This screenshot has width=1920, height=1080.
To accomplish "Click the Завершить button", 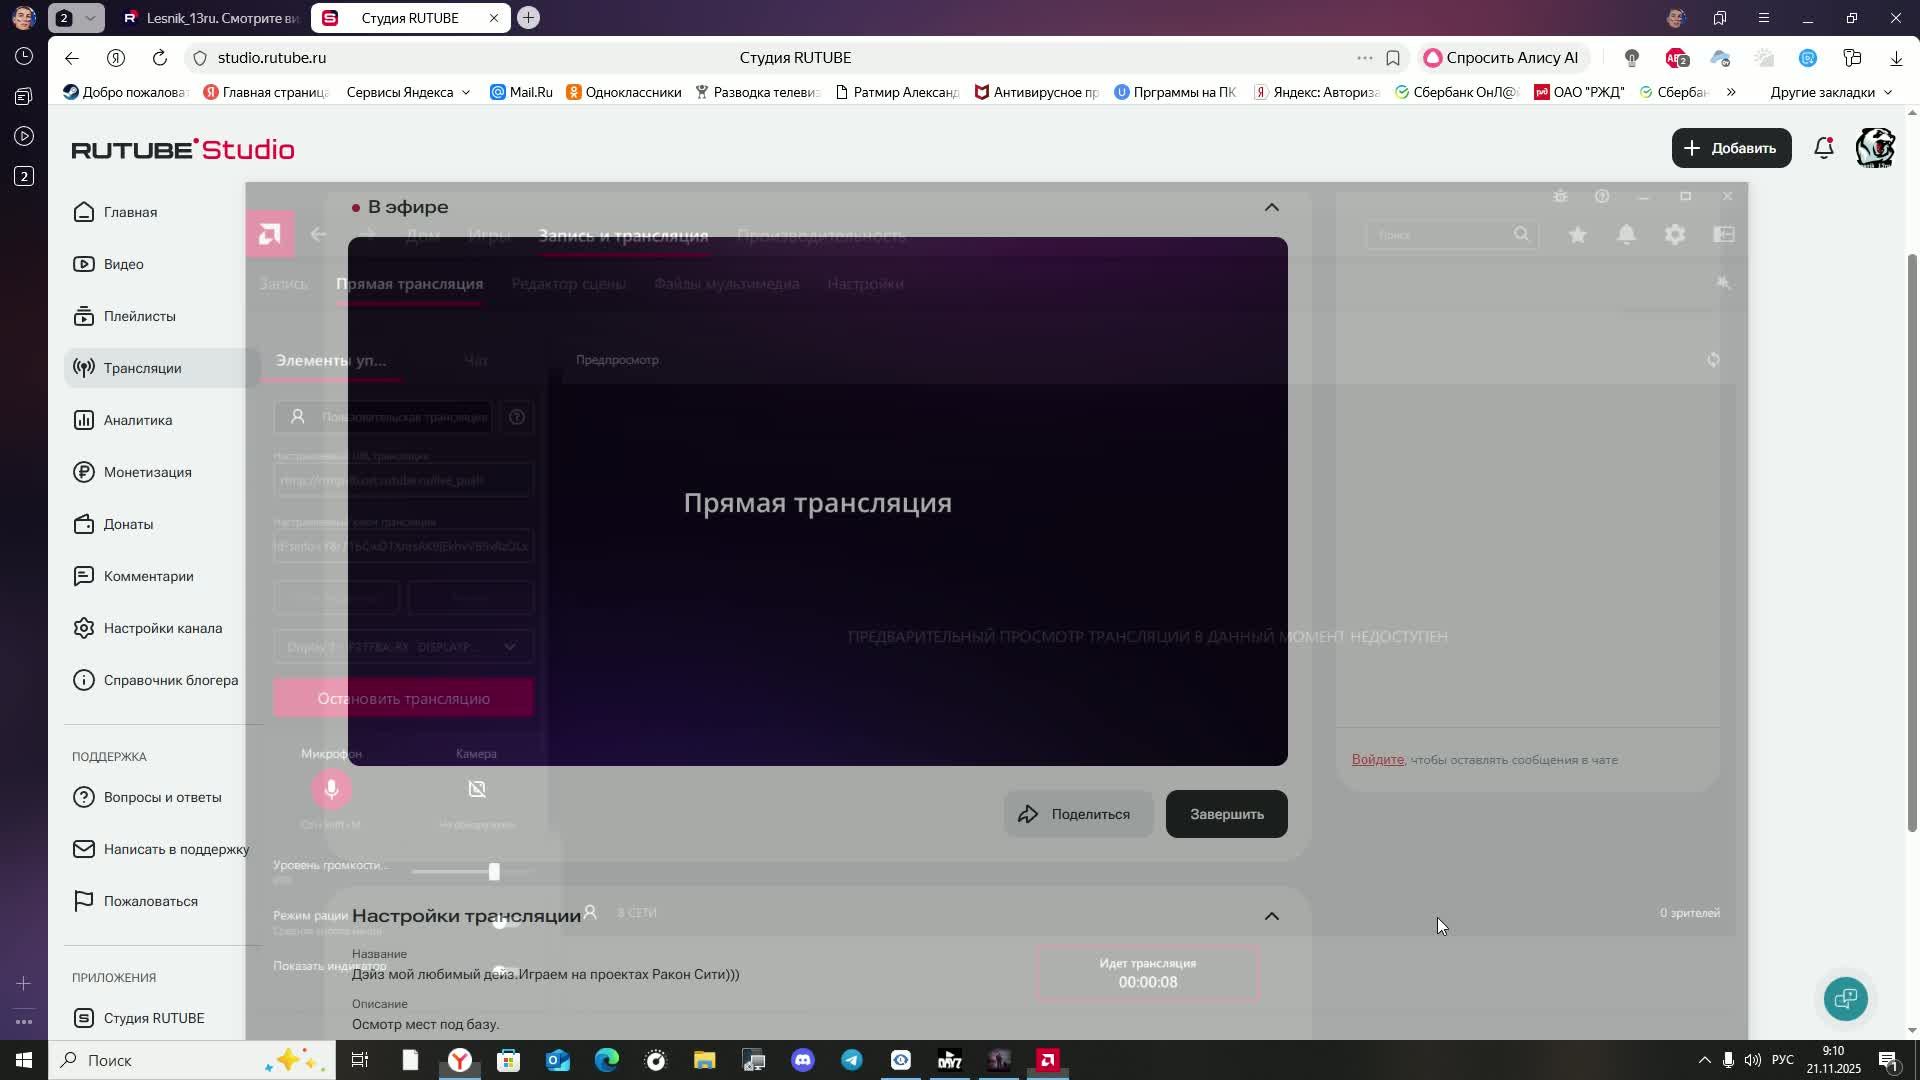I will click(1226, 814).
